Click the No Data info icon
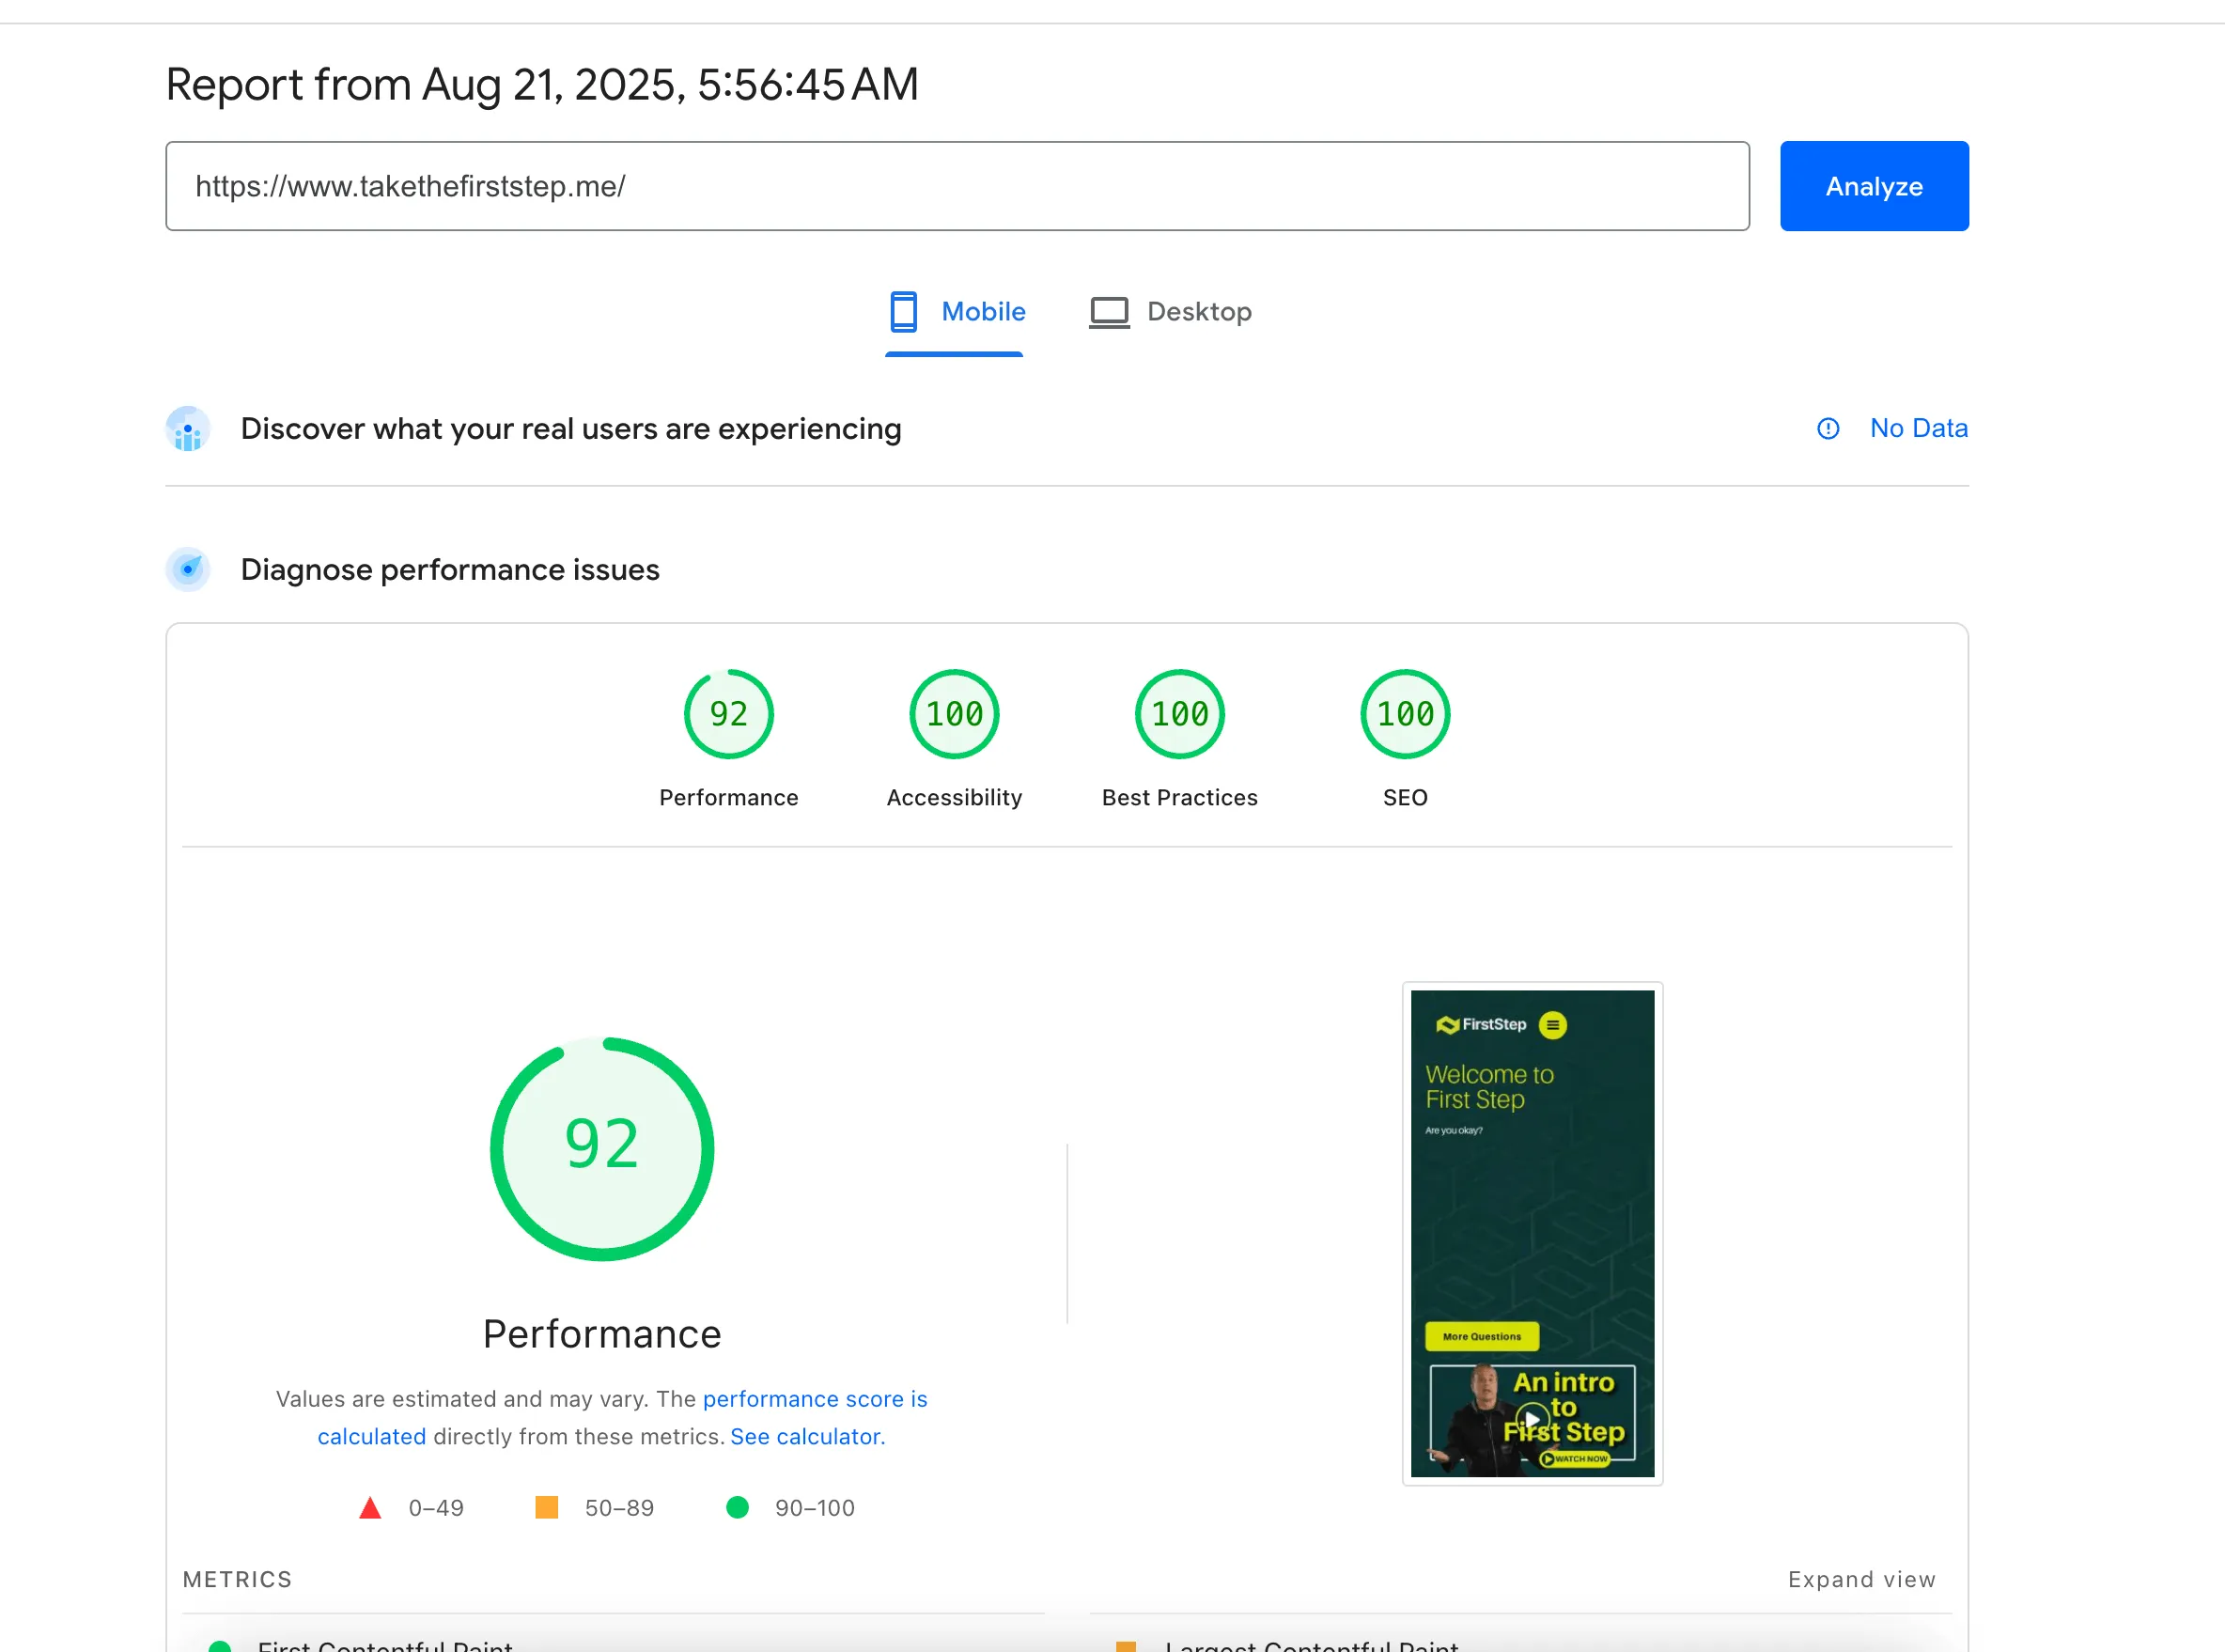The width and height of the screenshot is (2225, 1652). coord(1827,429)
